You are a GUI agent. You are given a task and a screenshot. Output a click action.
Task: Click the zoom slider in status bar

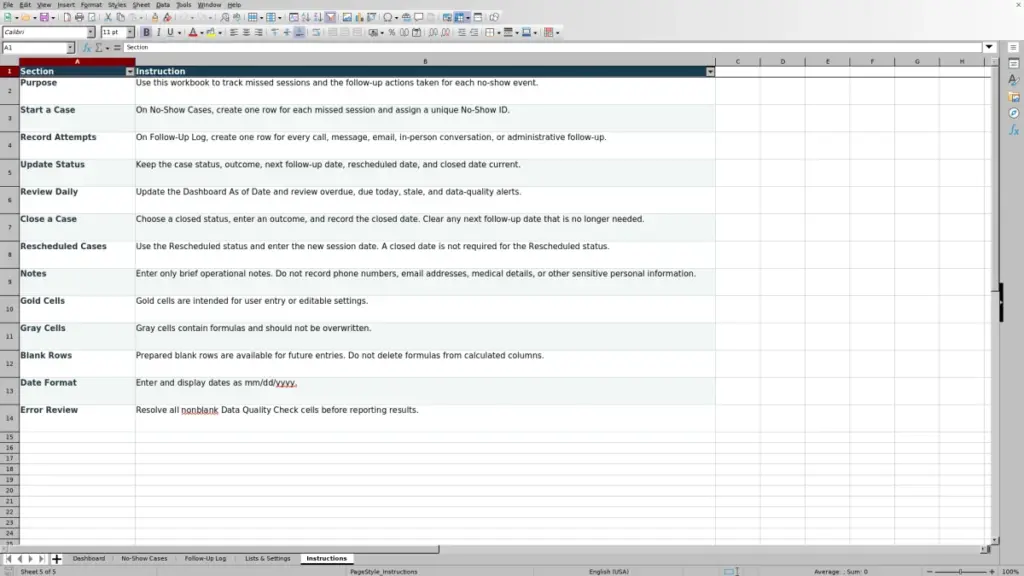tap(961, 571)
